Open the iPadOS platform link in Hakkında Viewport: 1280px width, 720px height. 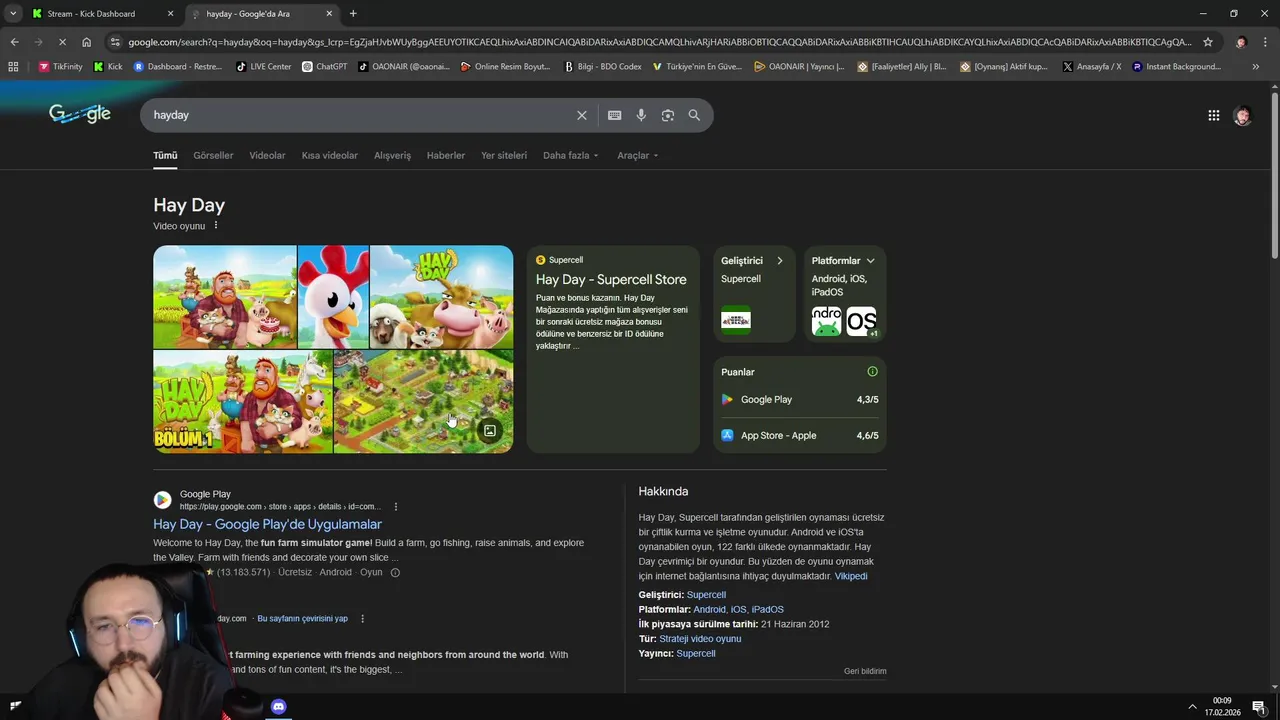tap(768, 610)
